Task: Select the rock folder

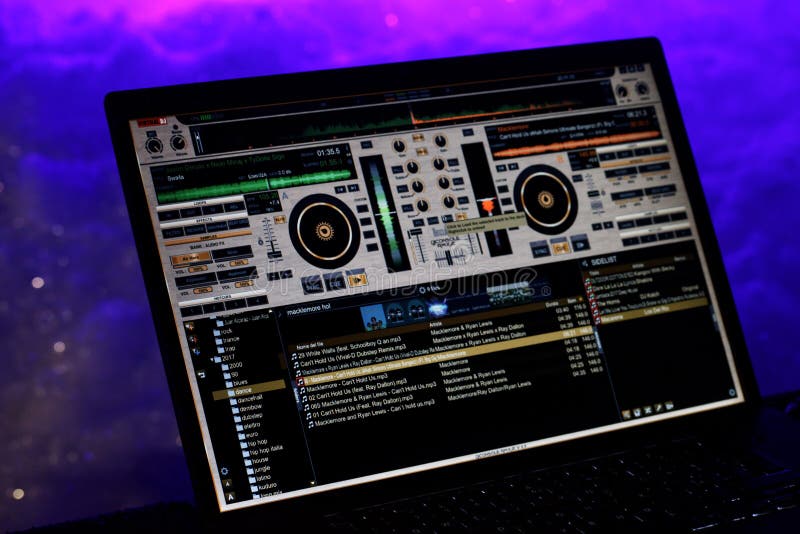Action: click(x=223, y=332)
